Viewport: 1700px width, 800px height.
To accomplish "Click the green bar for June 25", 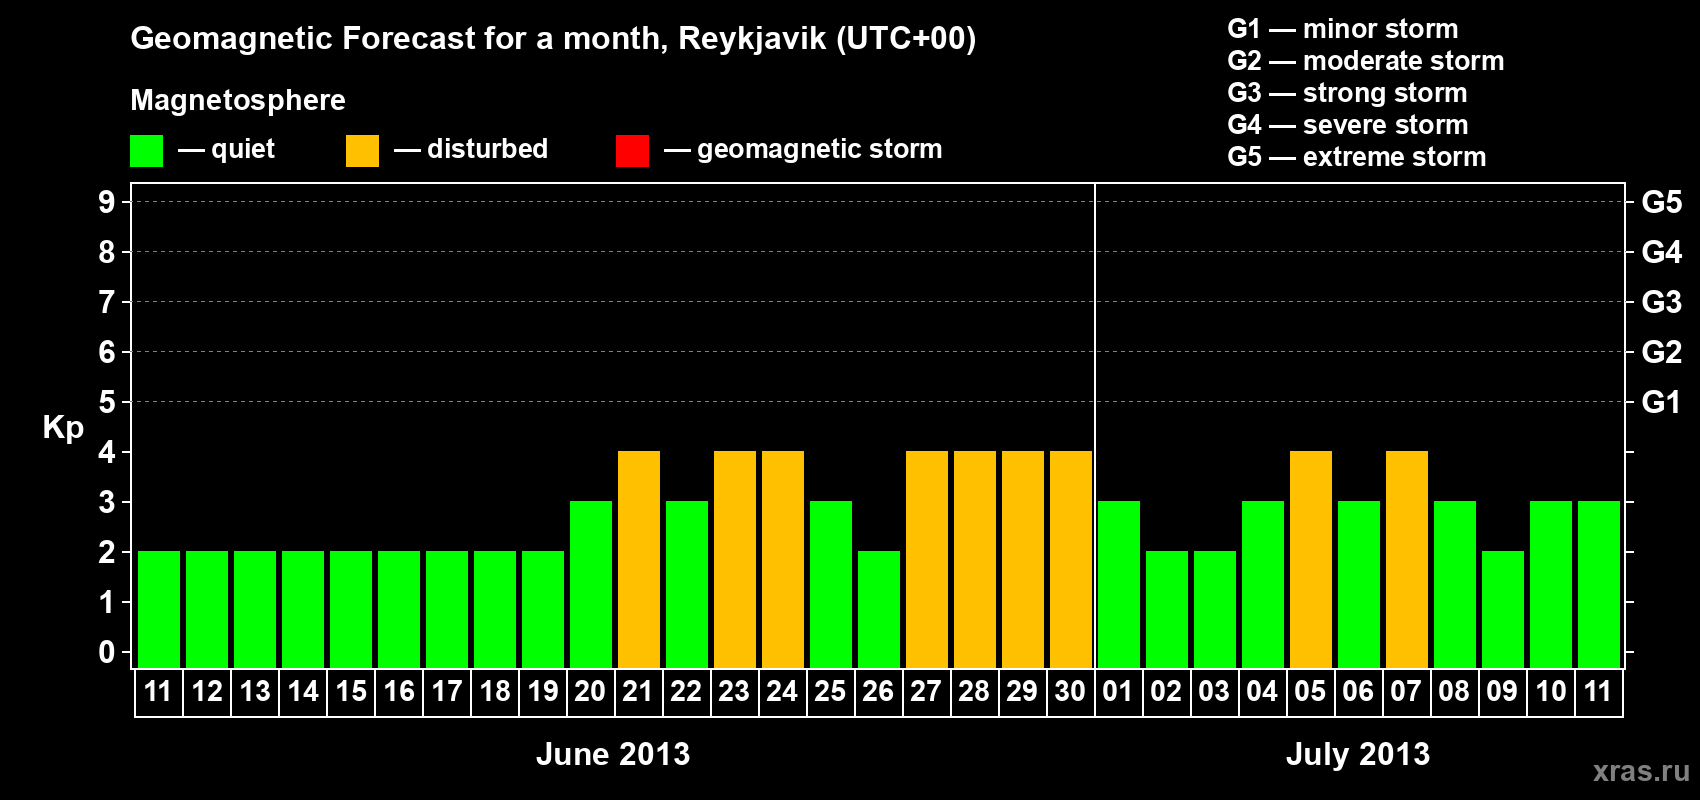I will (831, 584).
